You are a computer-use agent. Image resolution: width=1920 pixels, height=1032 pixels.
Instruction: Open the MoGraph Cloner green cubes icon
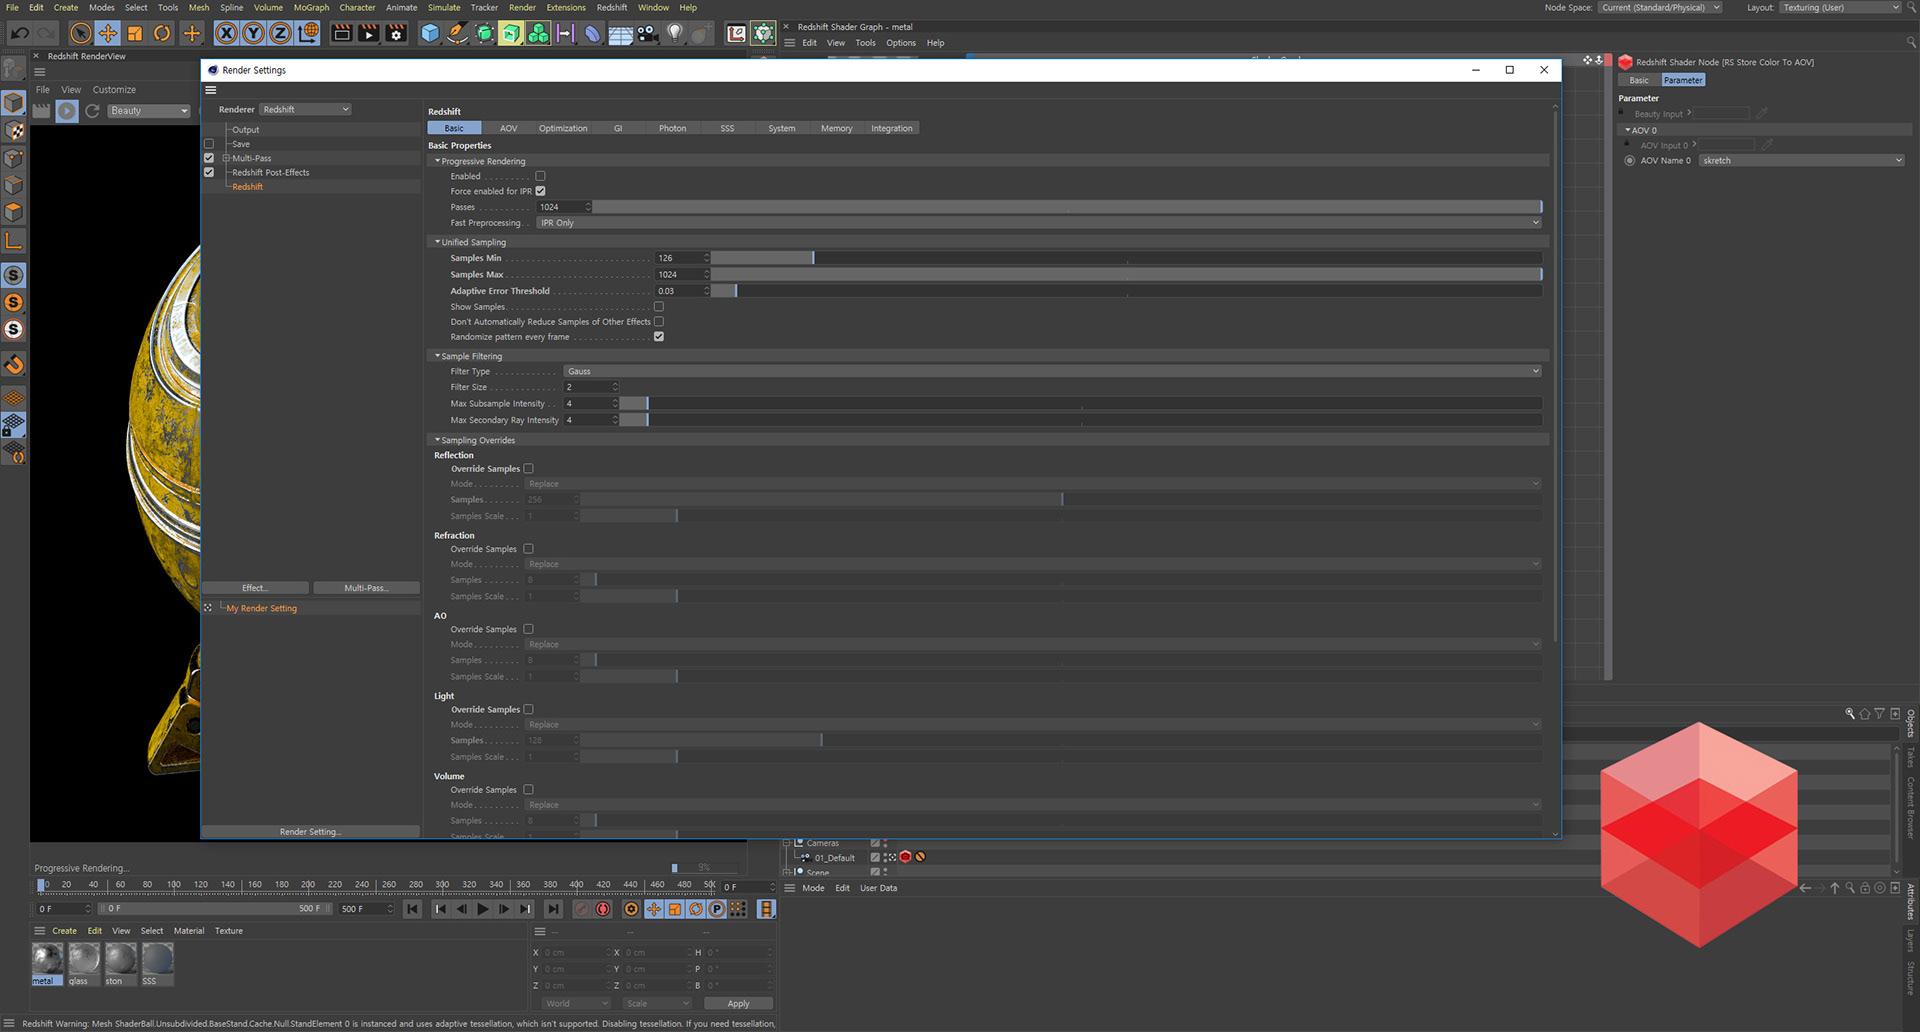pos(538,34)
